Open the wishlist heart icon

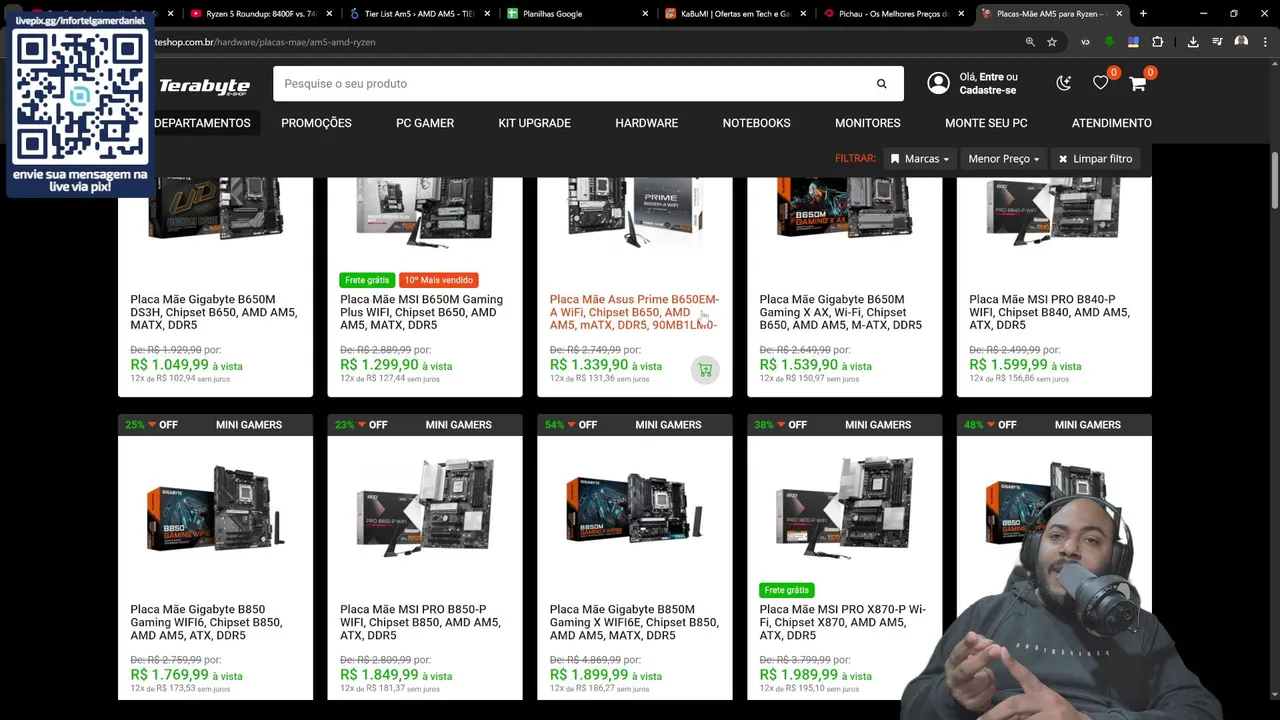point(1100,83)
